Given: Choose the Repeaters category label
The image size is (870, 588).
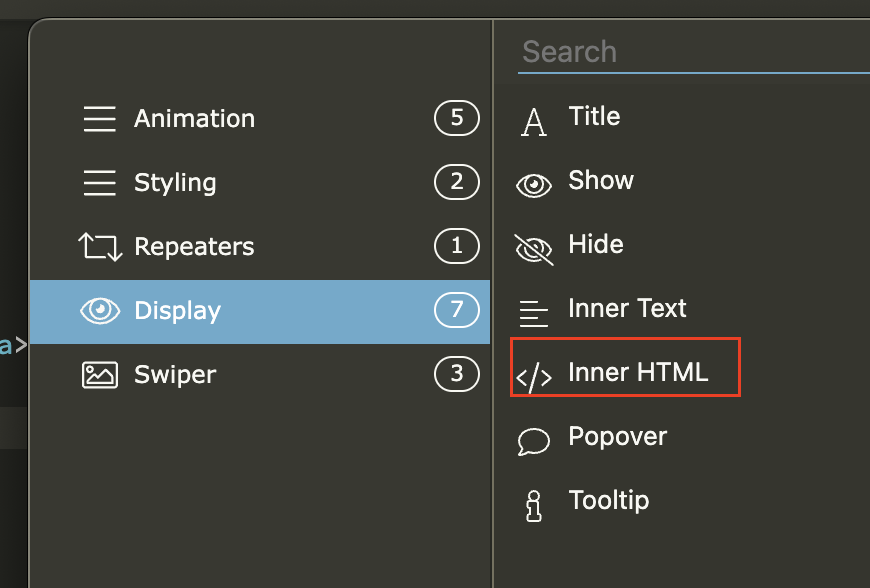Looking at the screenshot, I should pos(194,247).
